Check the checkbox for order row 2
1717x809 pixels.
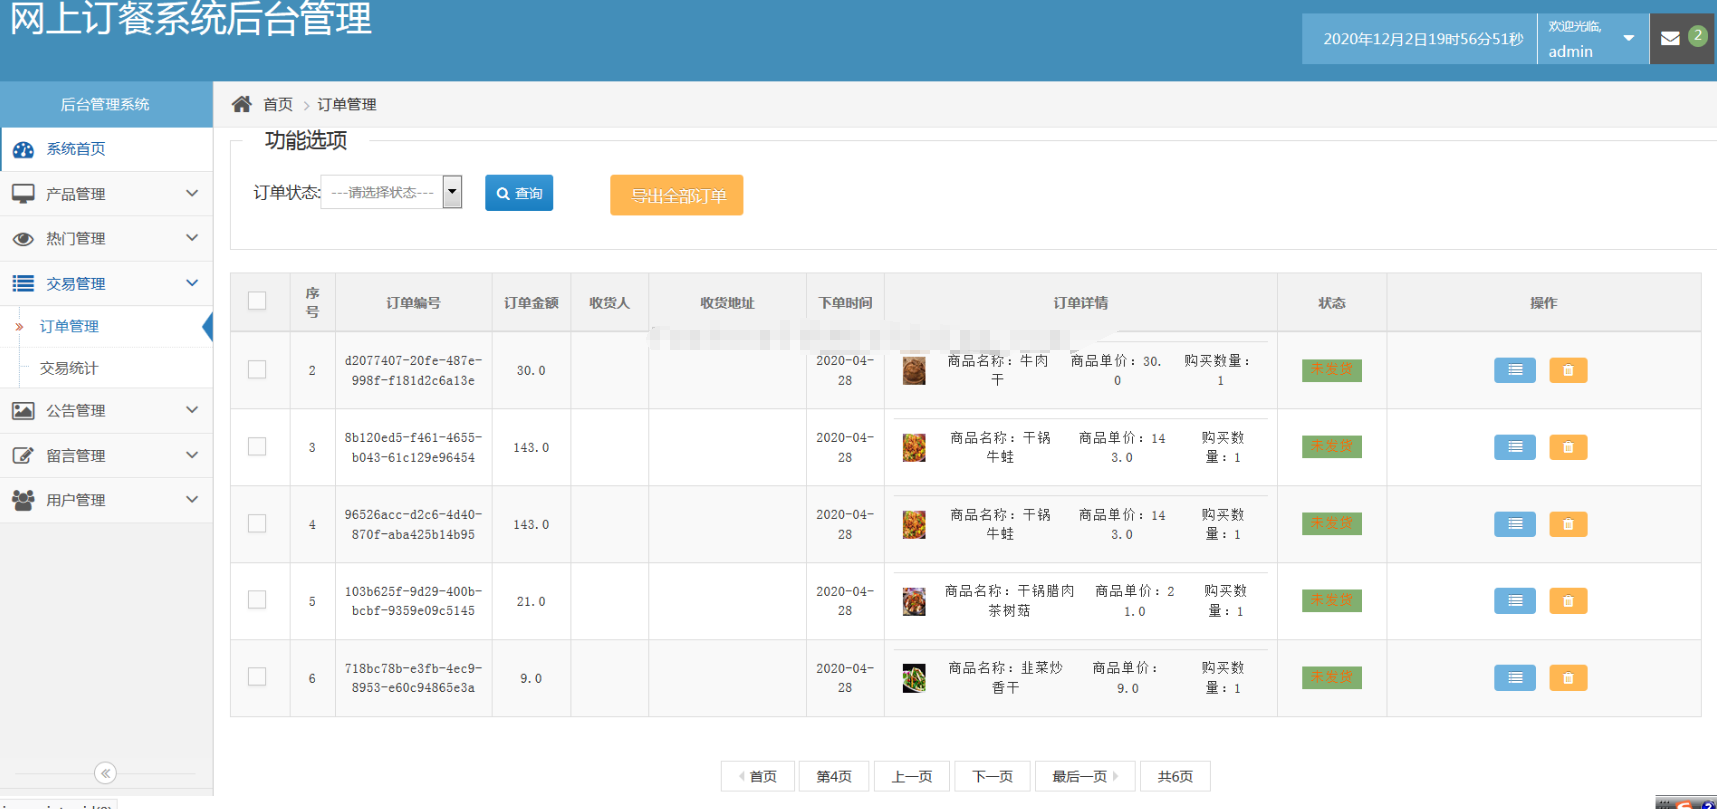coord(257,370)
